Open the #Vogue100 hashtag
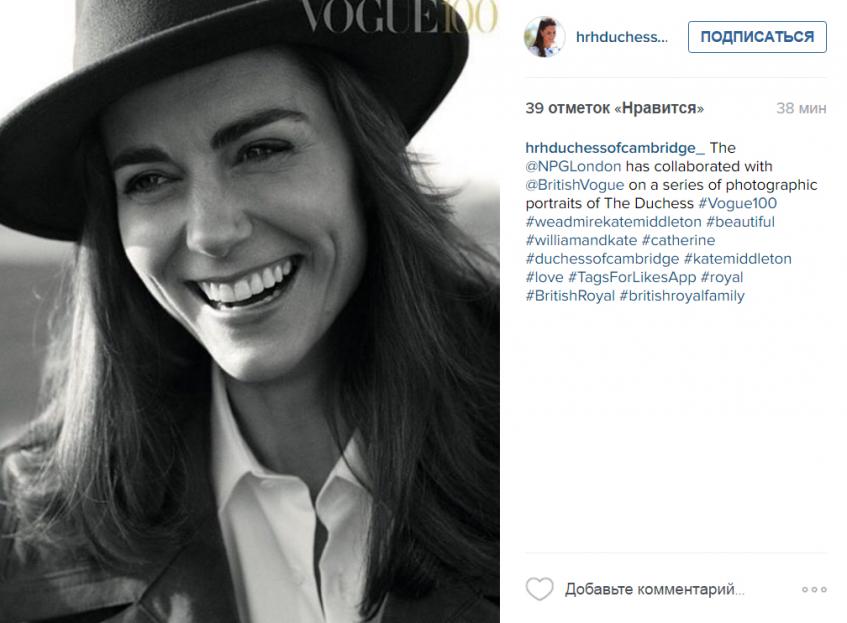This screenshot has height=623, width=847. 737,203
